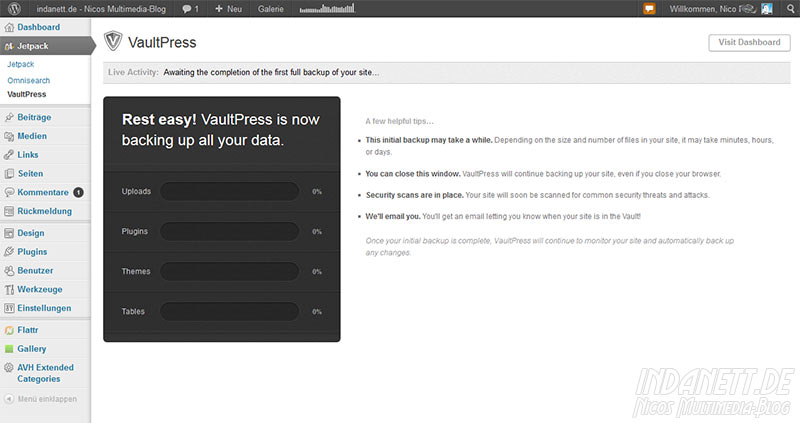800x423 pixels.
Task: Click the Jetpack menu icon
Action: 9,46
